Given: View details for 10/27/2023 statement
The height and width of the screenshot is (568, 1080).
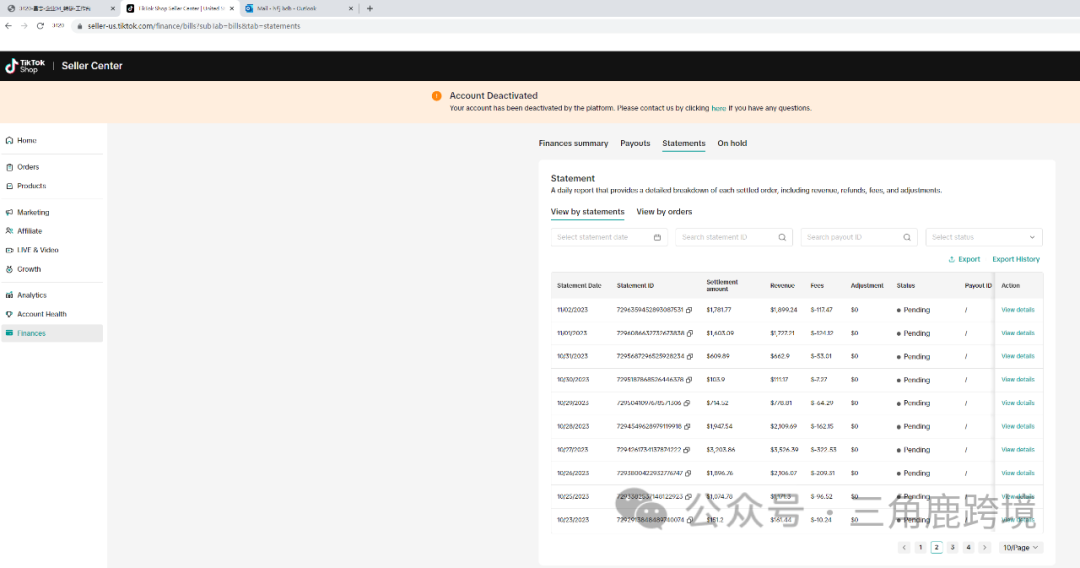Looking at the screenshot, I should [x=1018, y=450].
